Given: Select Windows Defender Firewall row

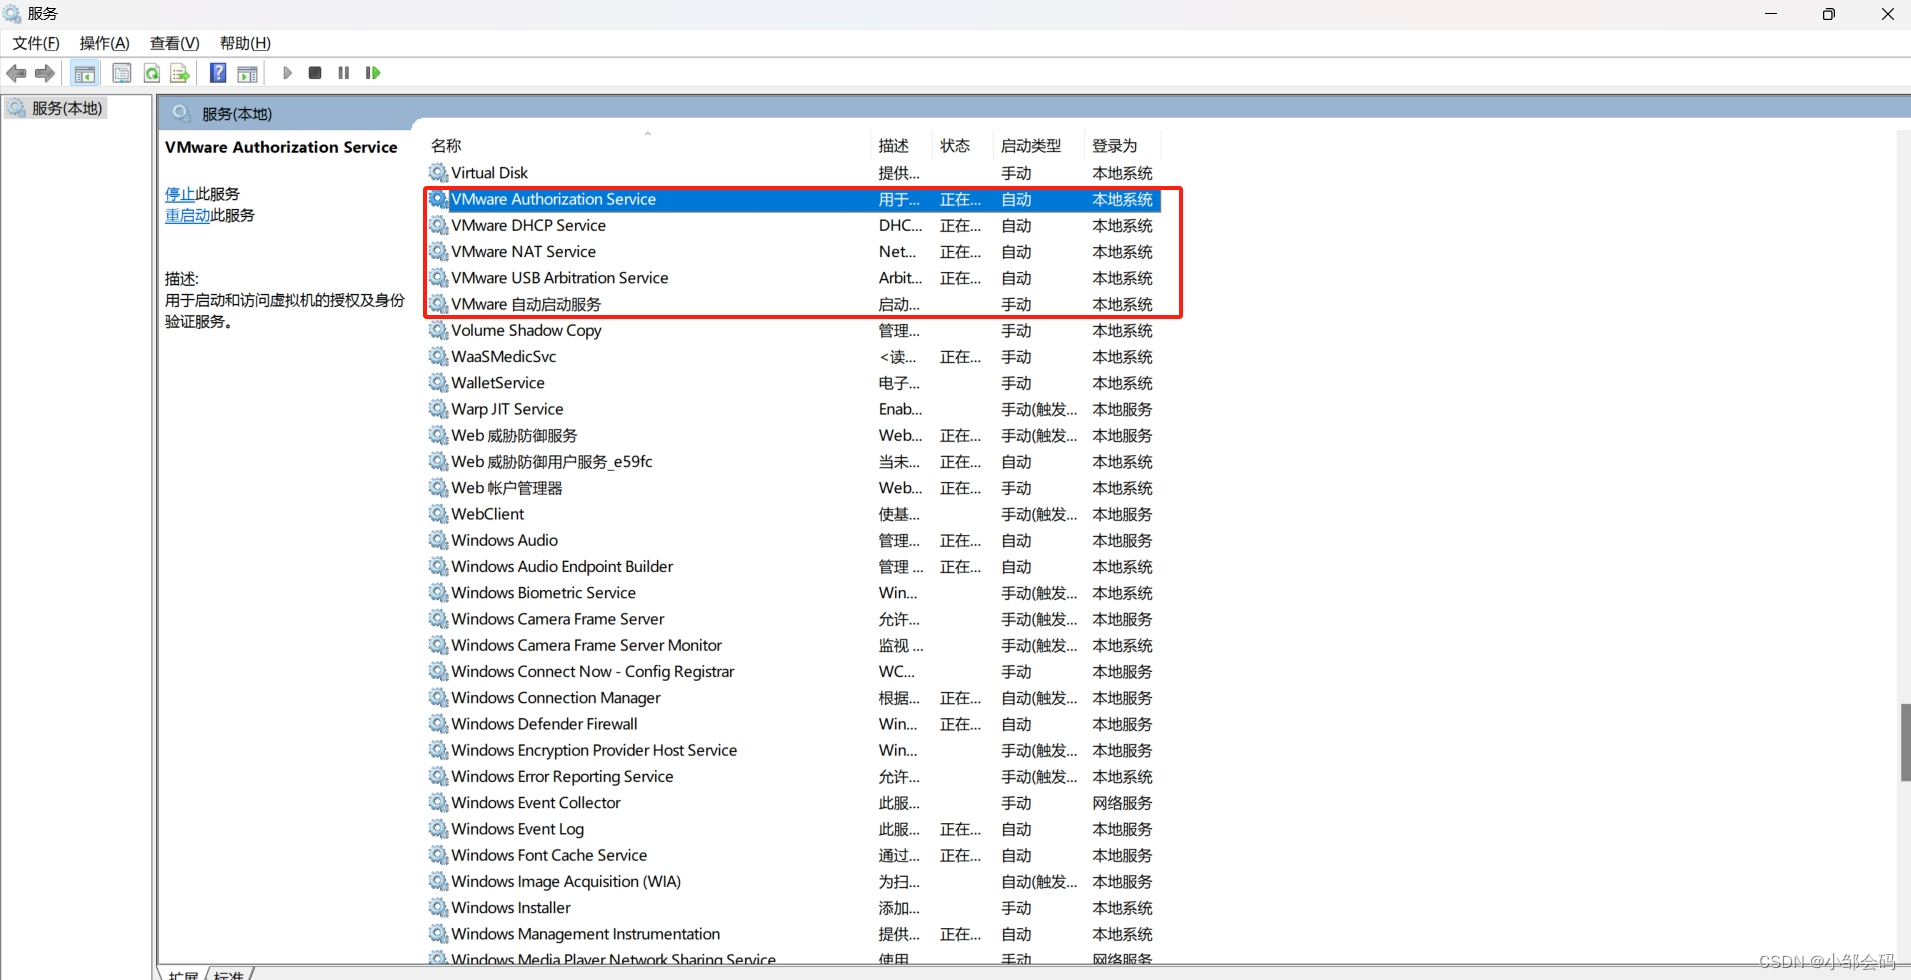Looking at the screenshot, I should coord(793,724).
